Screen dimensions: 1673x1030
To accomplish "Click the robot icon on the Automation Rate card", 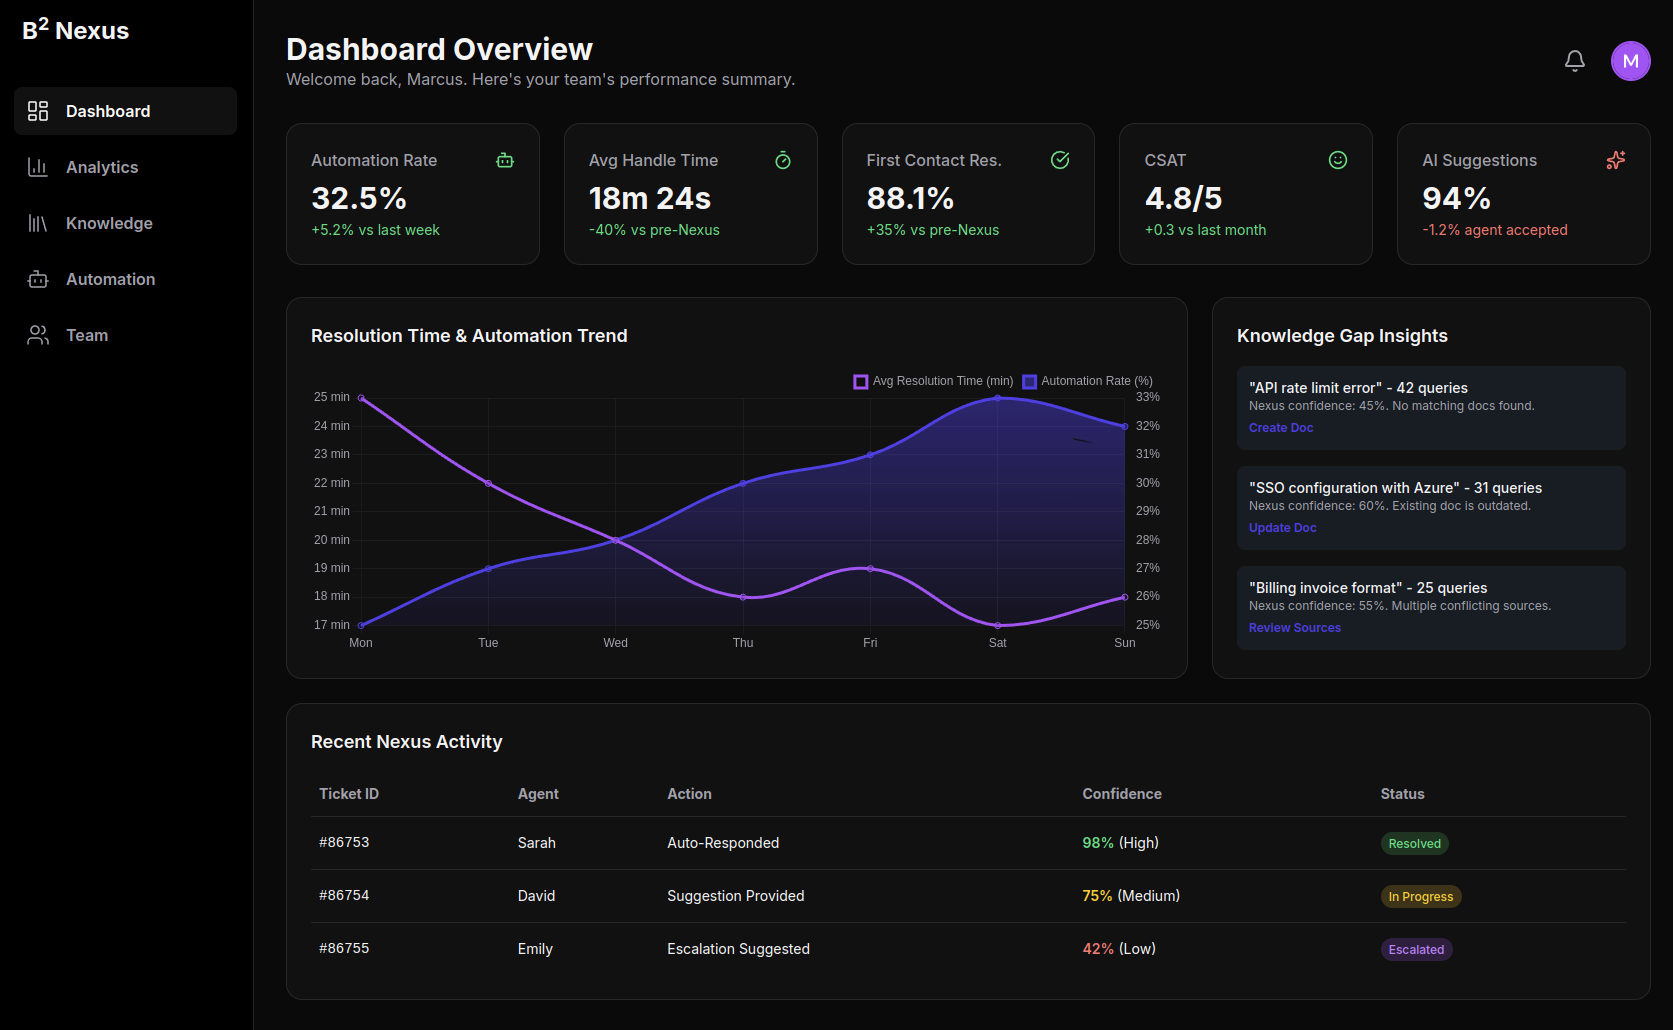I will click(x=505, y=160).
